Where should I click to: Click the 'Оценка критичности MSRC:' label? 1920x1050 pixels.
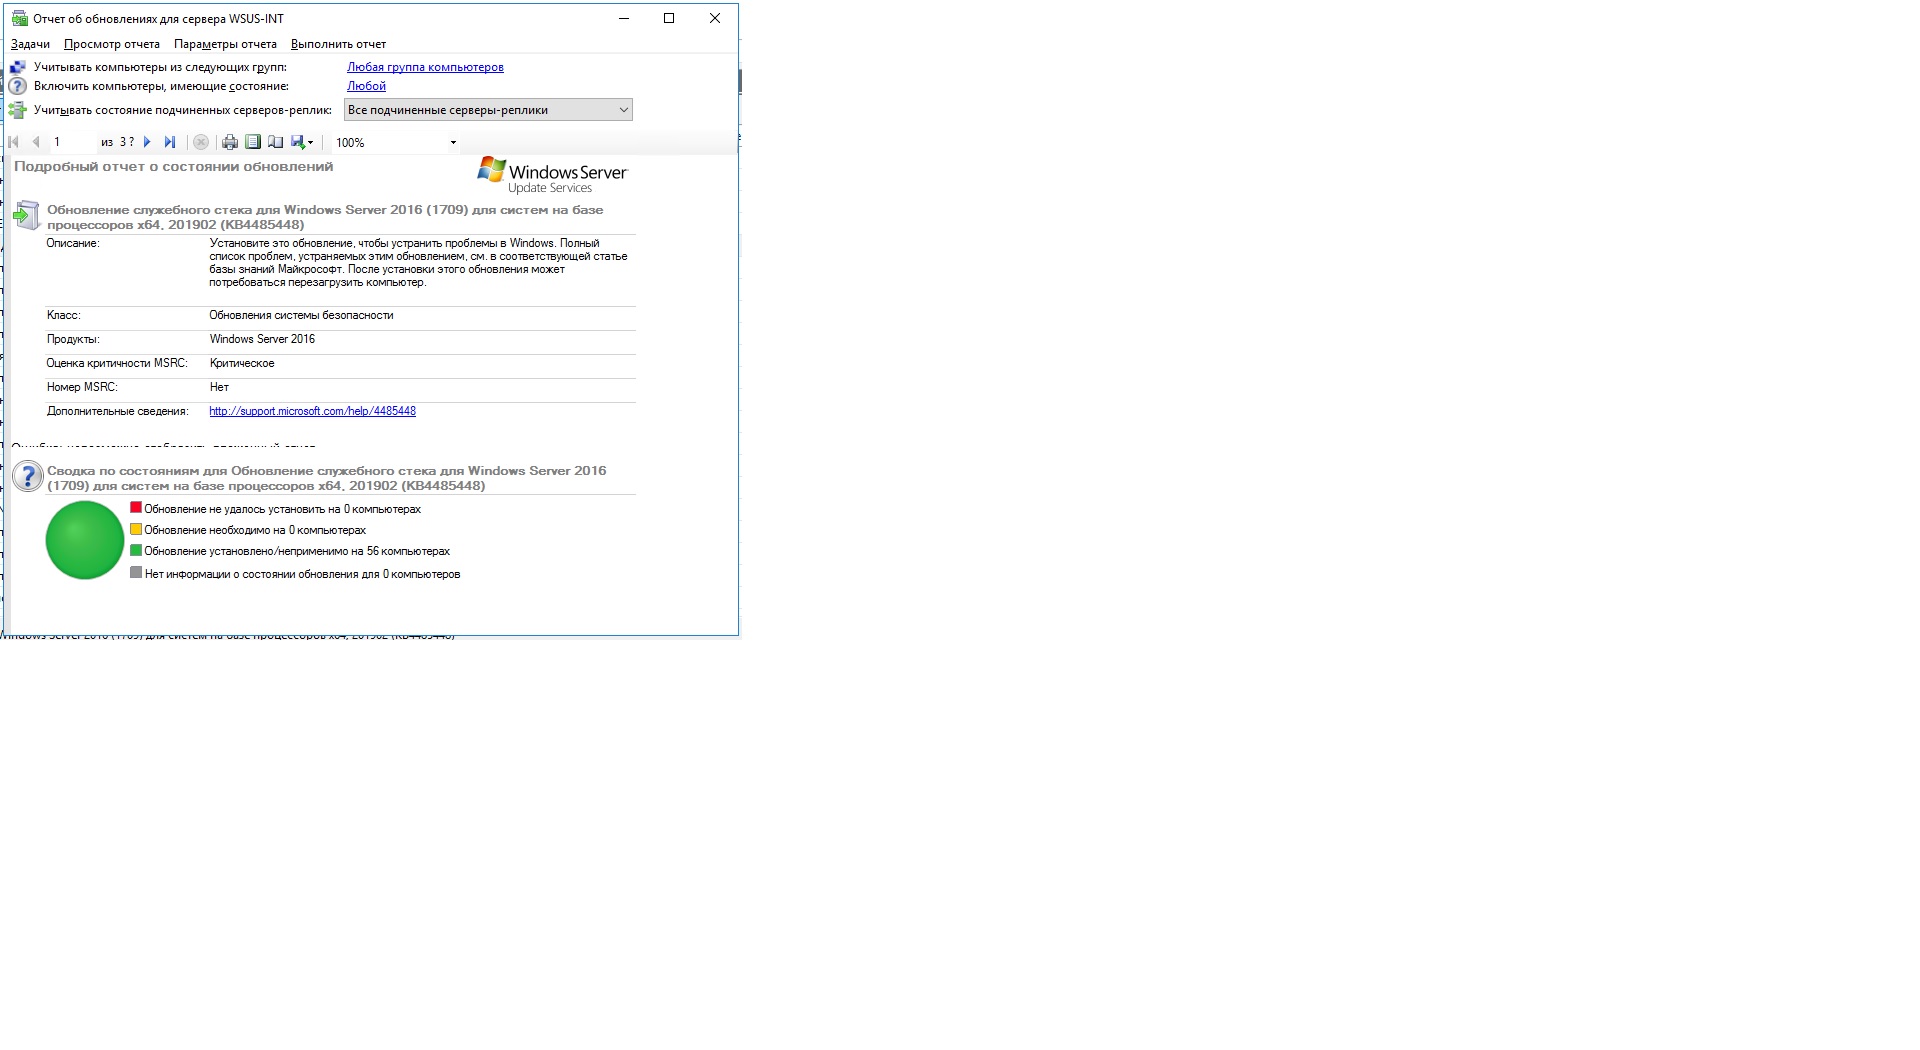click(117, 363)
